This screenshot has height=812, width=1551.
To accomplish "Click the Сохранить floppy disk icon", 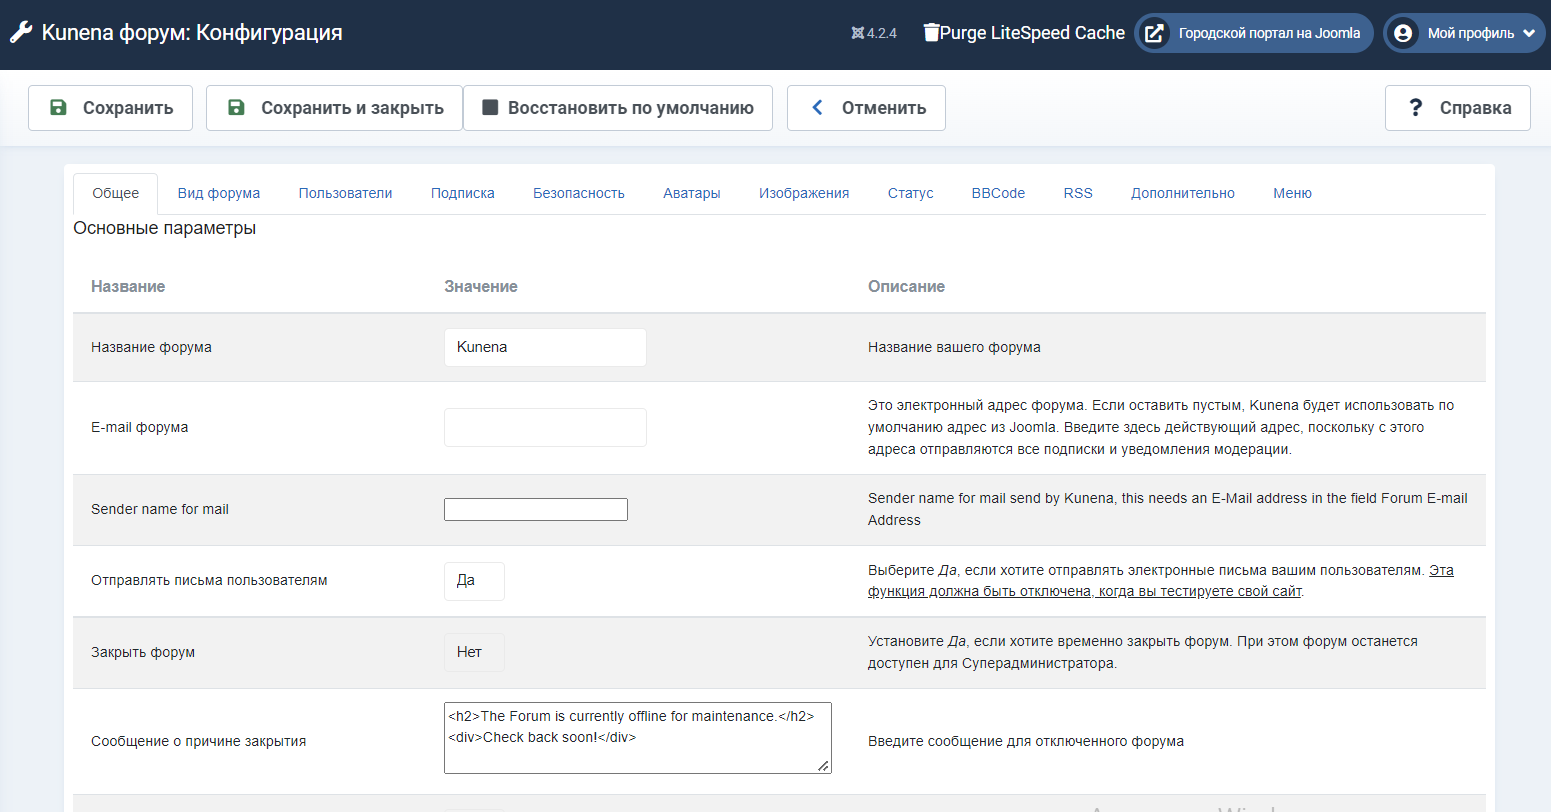I will pos(58,108).
